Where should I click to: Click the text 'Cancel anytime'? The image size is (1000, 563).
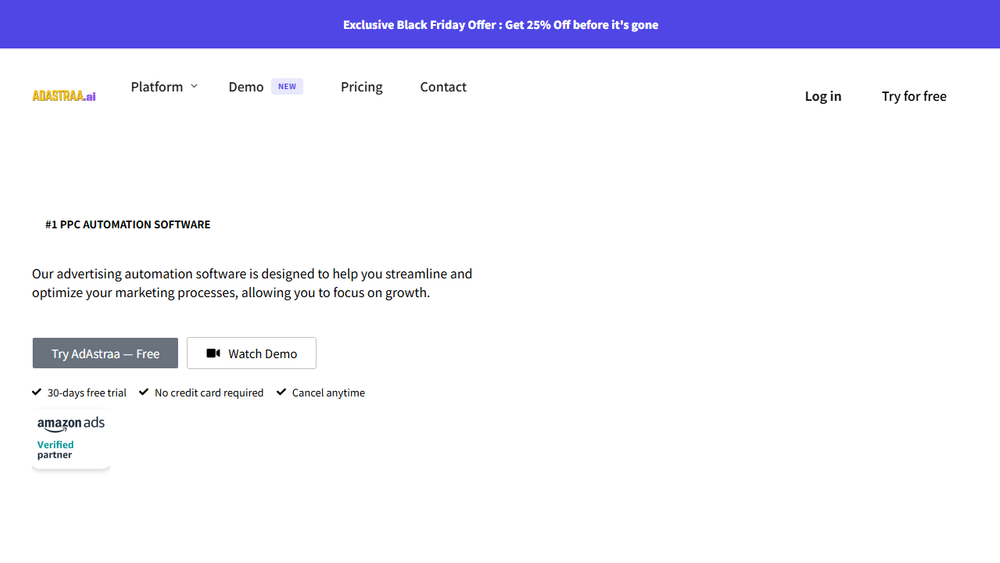(328, 393)
